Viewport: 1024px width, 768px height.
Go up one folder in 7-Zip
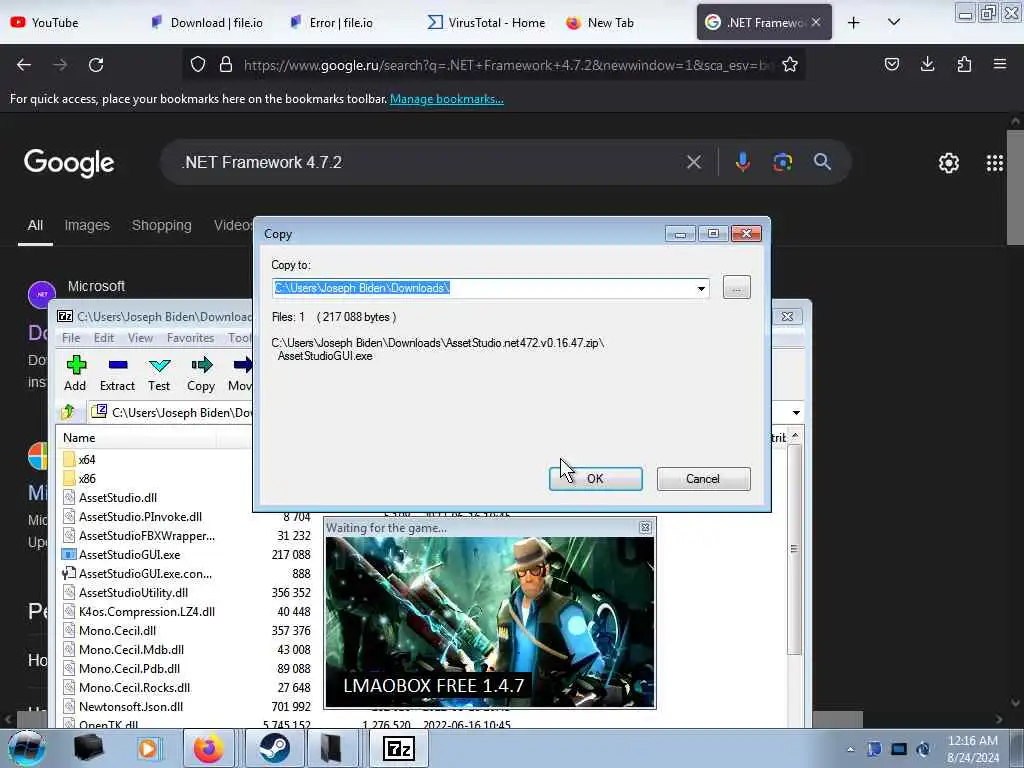pyautogui.click(x=68, y=412)
